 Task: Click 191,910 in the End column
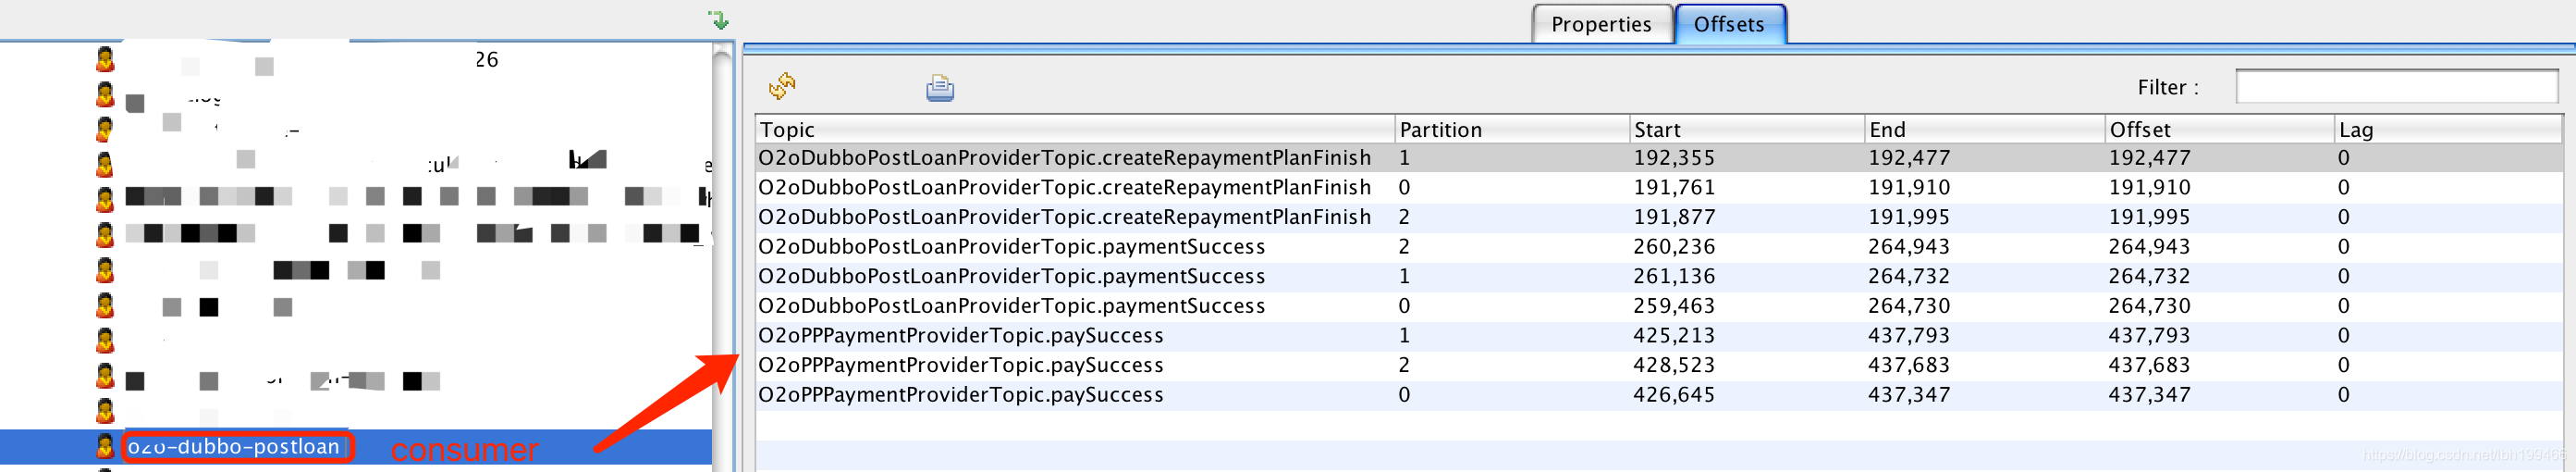pos(1909,188)
